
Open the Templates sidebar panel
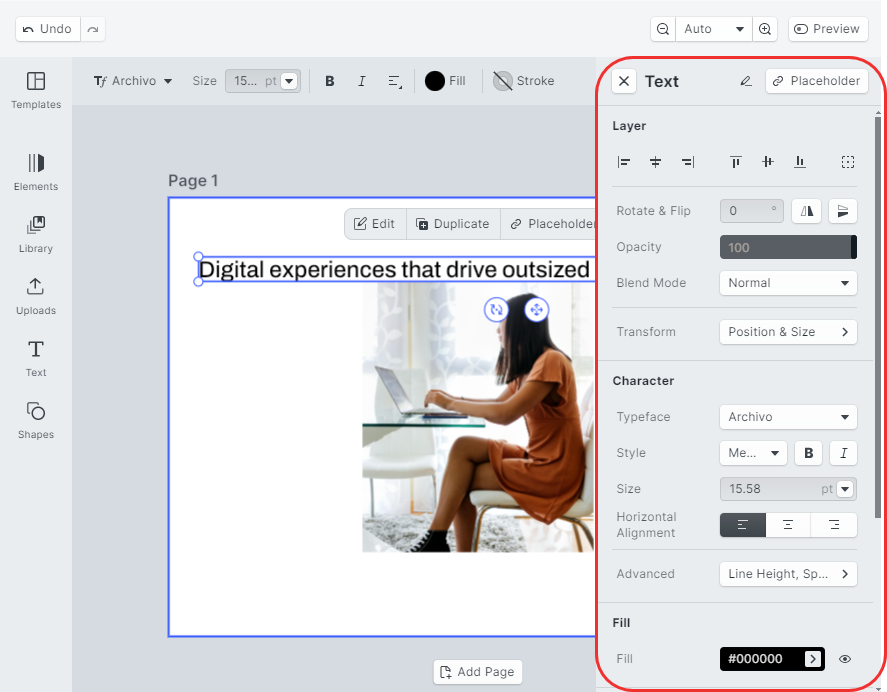coord(36,91)
